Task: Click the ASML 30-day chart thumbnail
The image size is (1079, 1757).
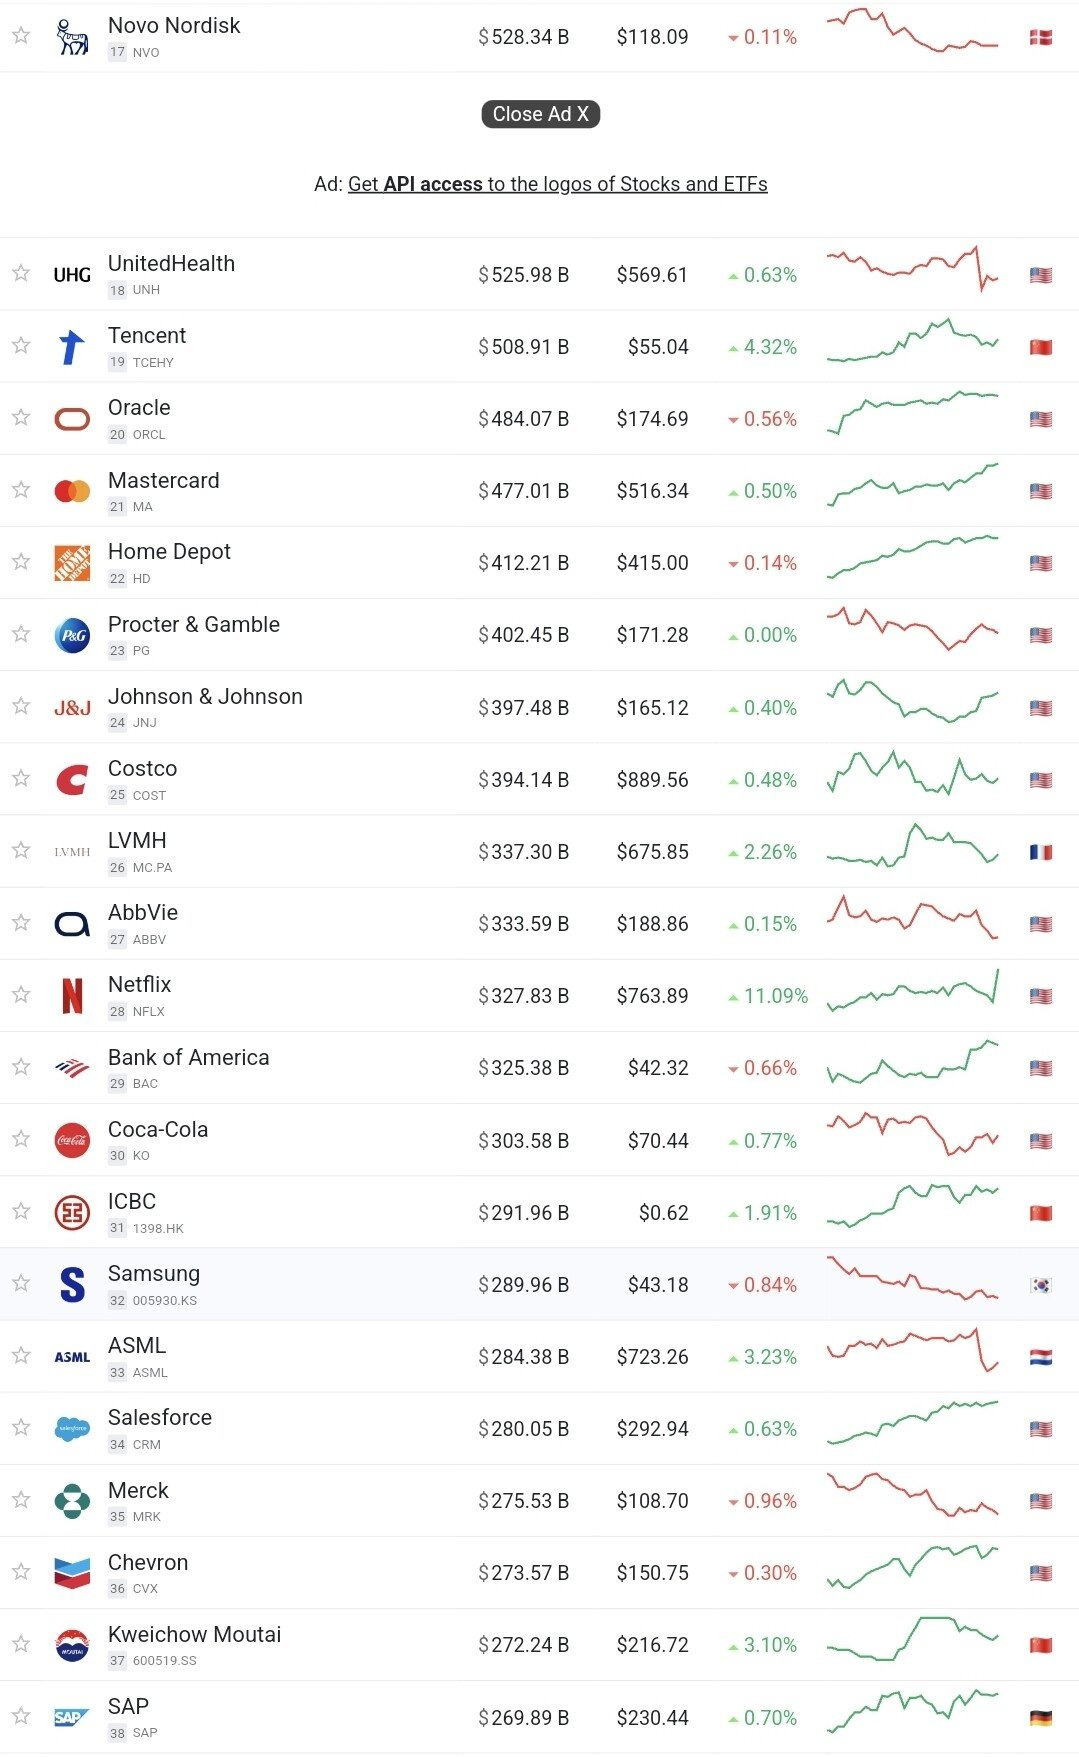Action: pyautogui.click(x=912, y=1352)
